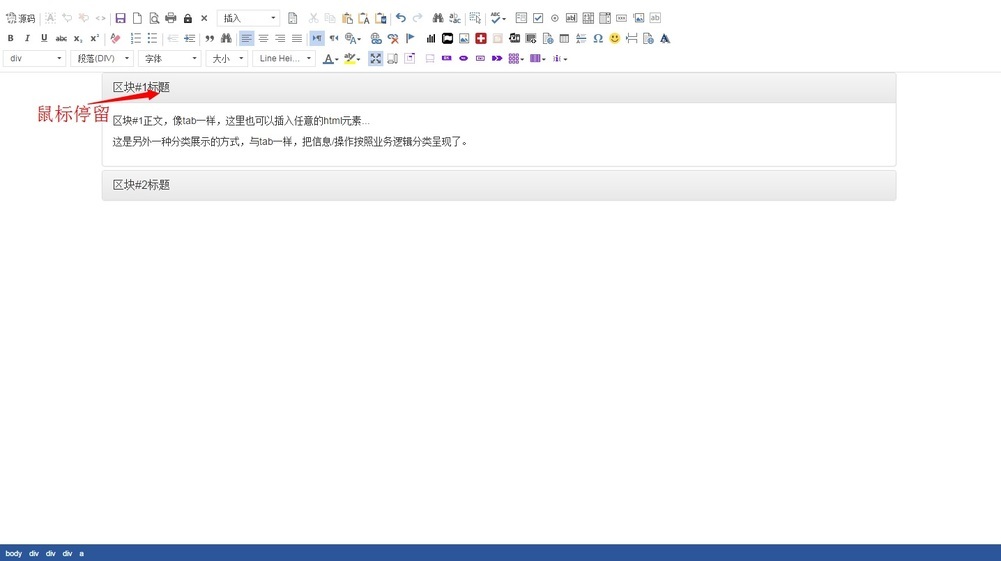
Task: Click the Print icon
Action: coord(170,19)
